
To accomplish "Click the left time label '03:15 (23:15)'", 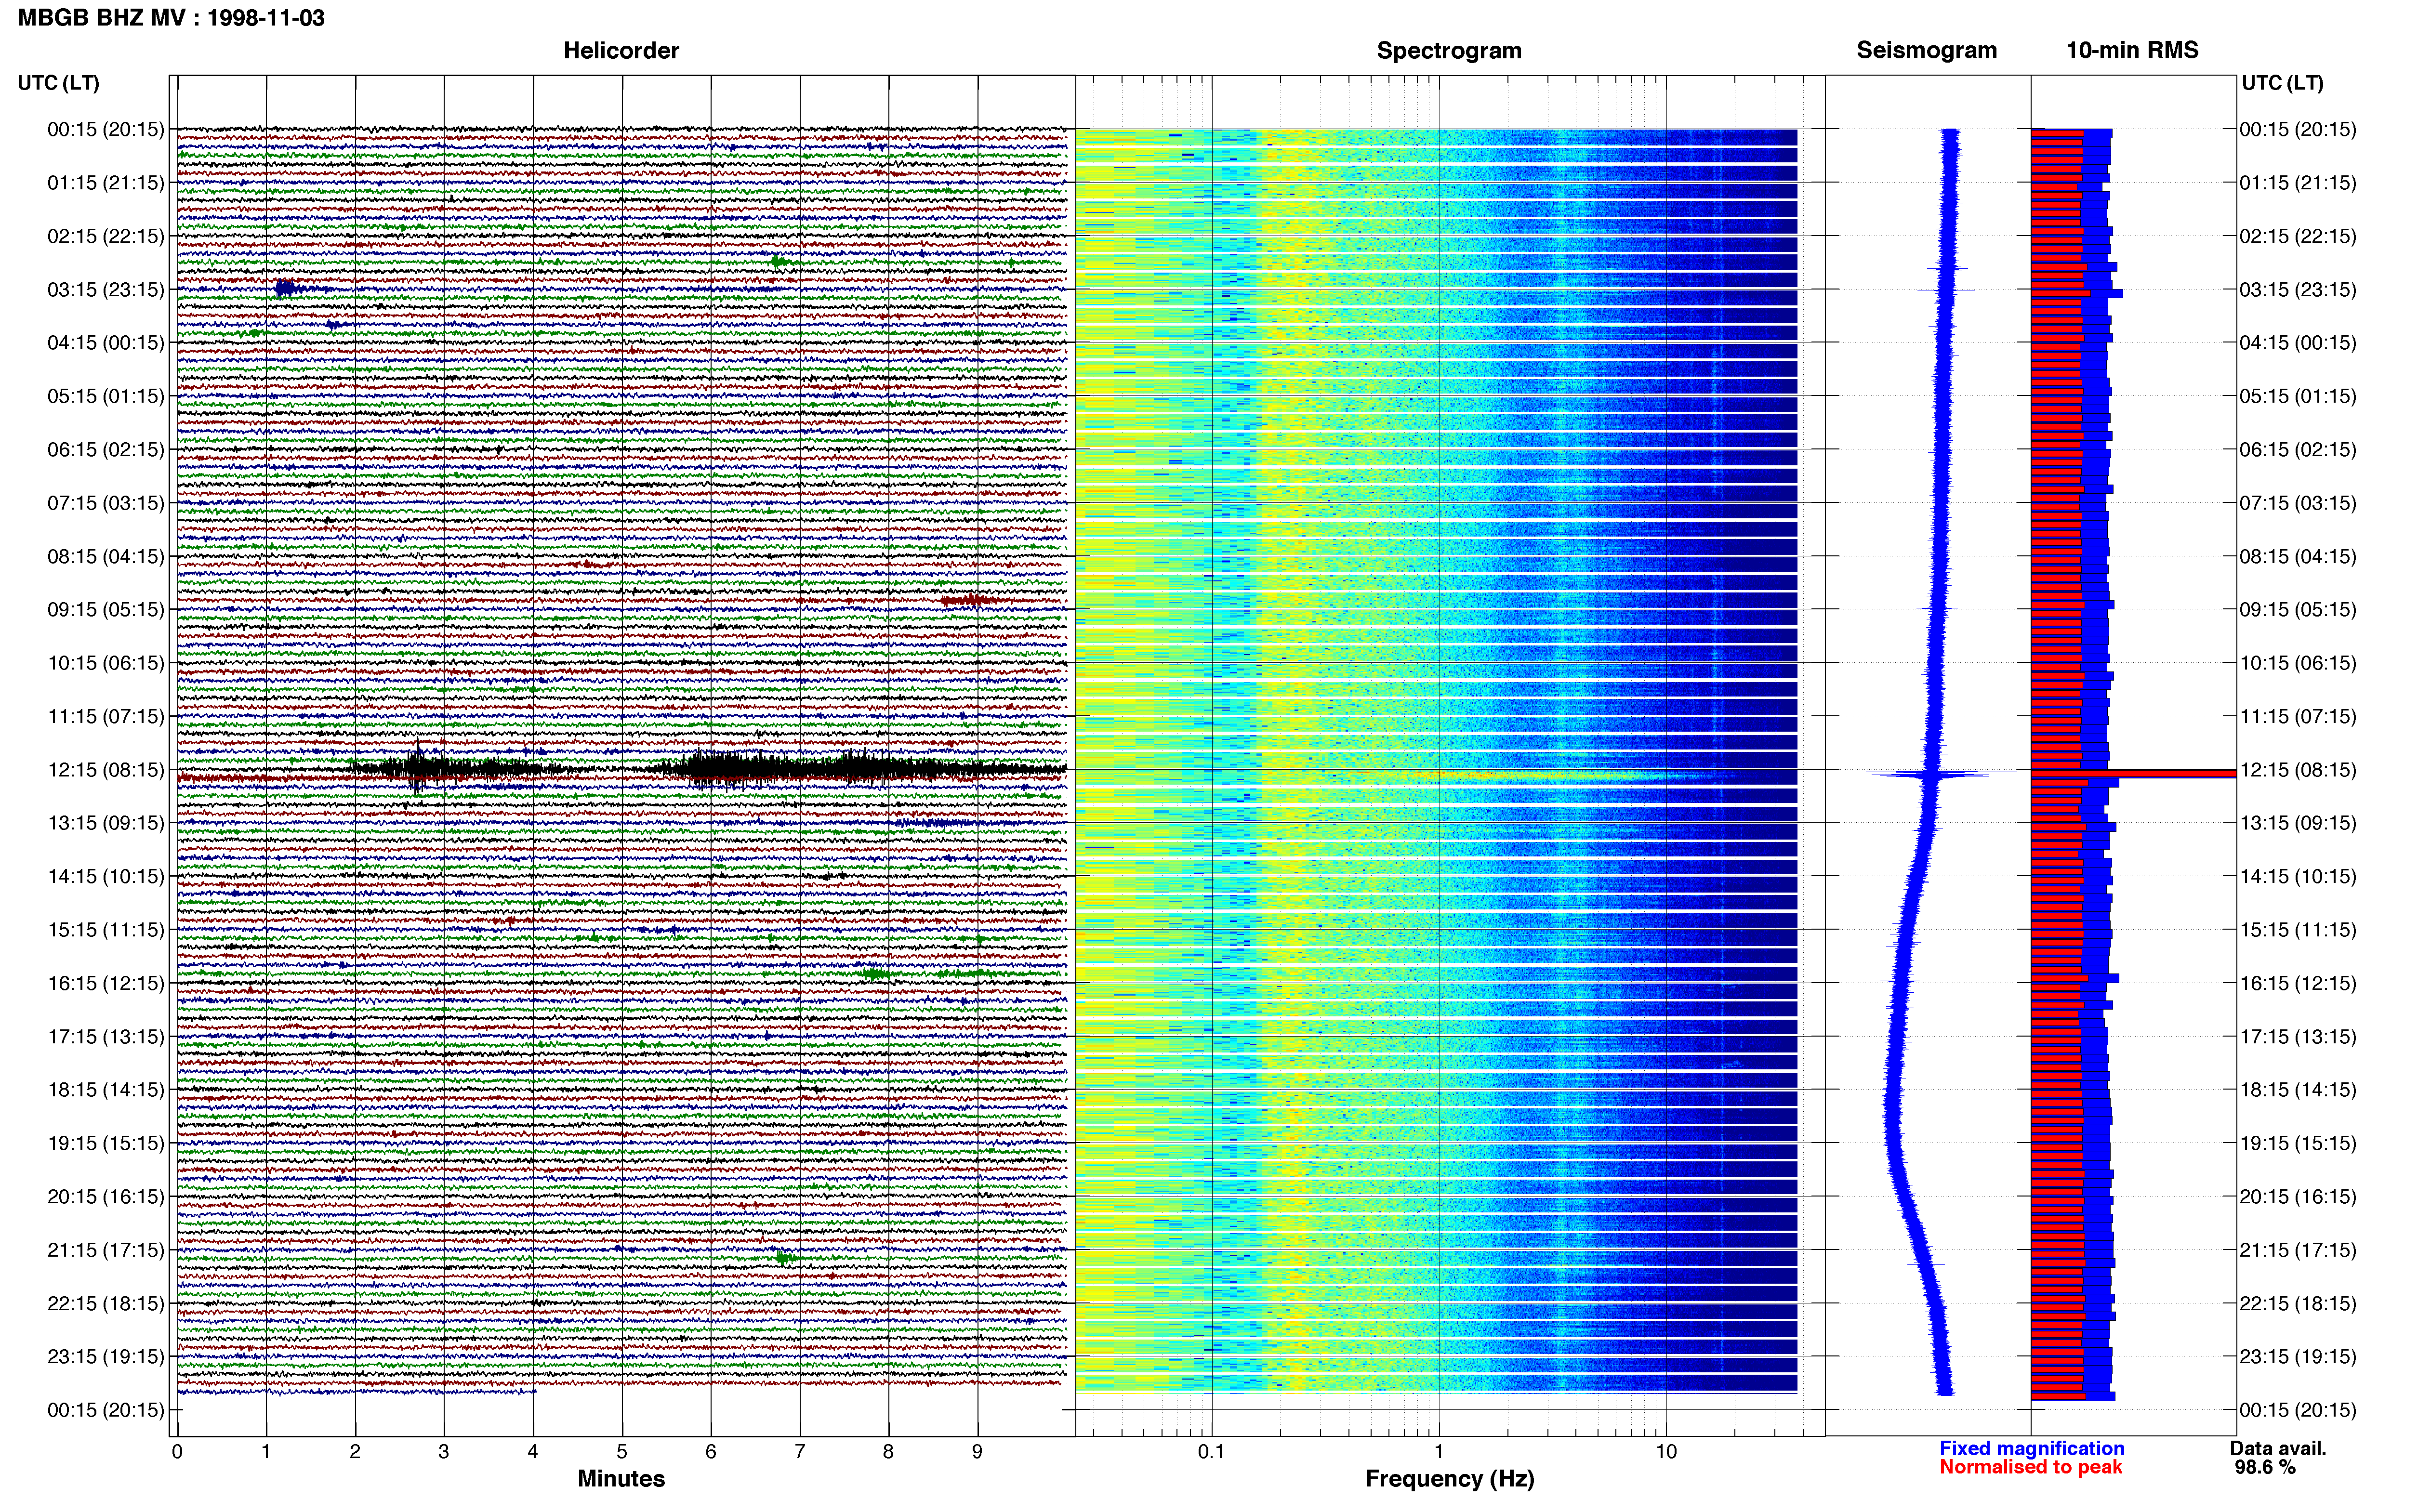I will 106,289.
